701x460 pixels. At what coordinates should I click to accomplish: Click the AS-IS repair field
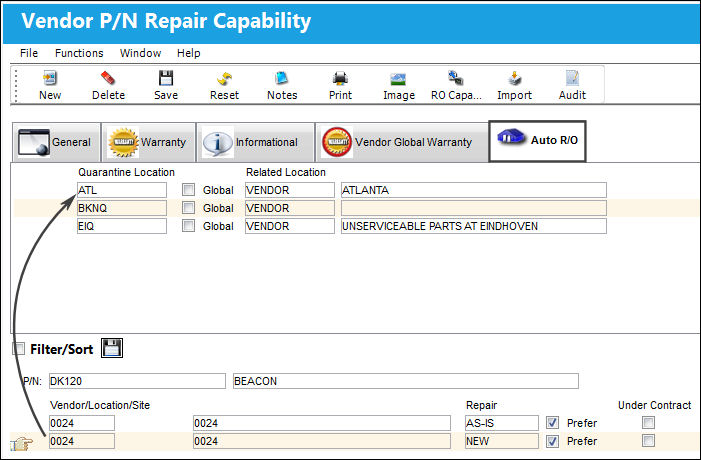(502, 423)
